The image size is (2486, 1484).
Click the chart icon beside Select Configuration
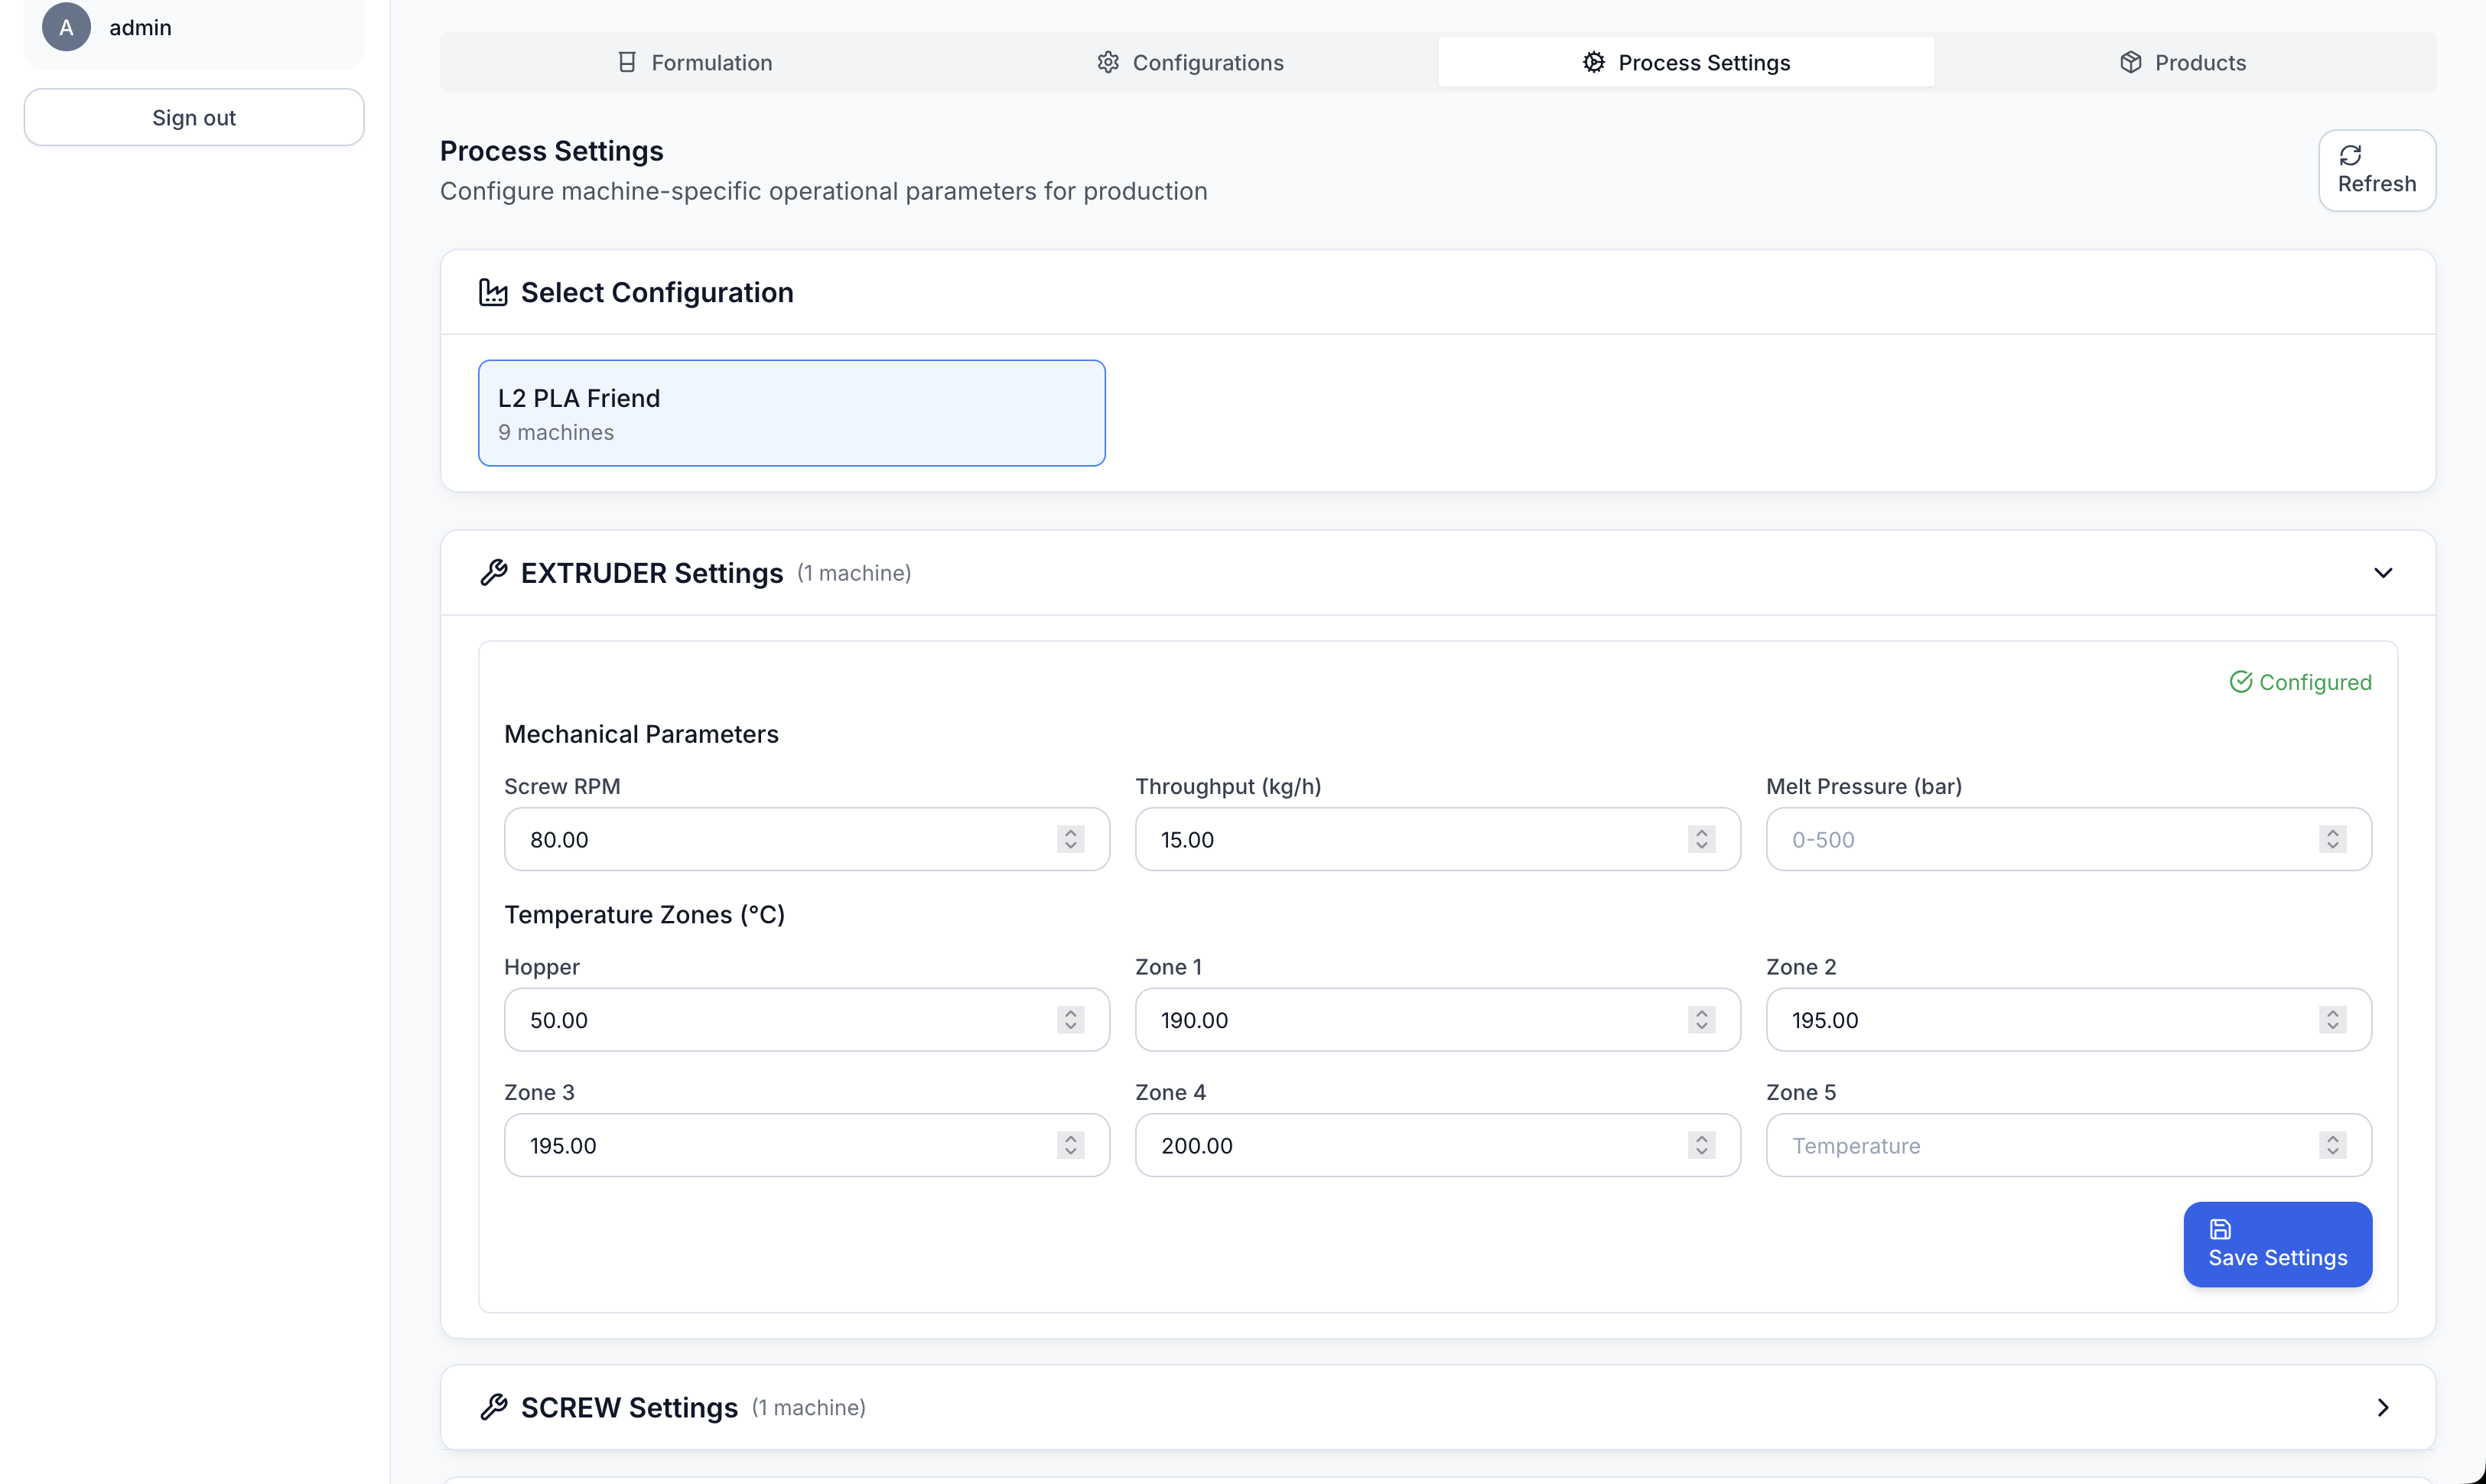[x=493, y=292]
